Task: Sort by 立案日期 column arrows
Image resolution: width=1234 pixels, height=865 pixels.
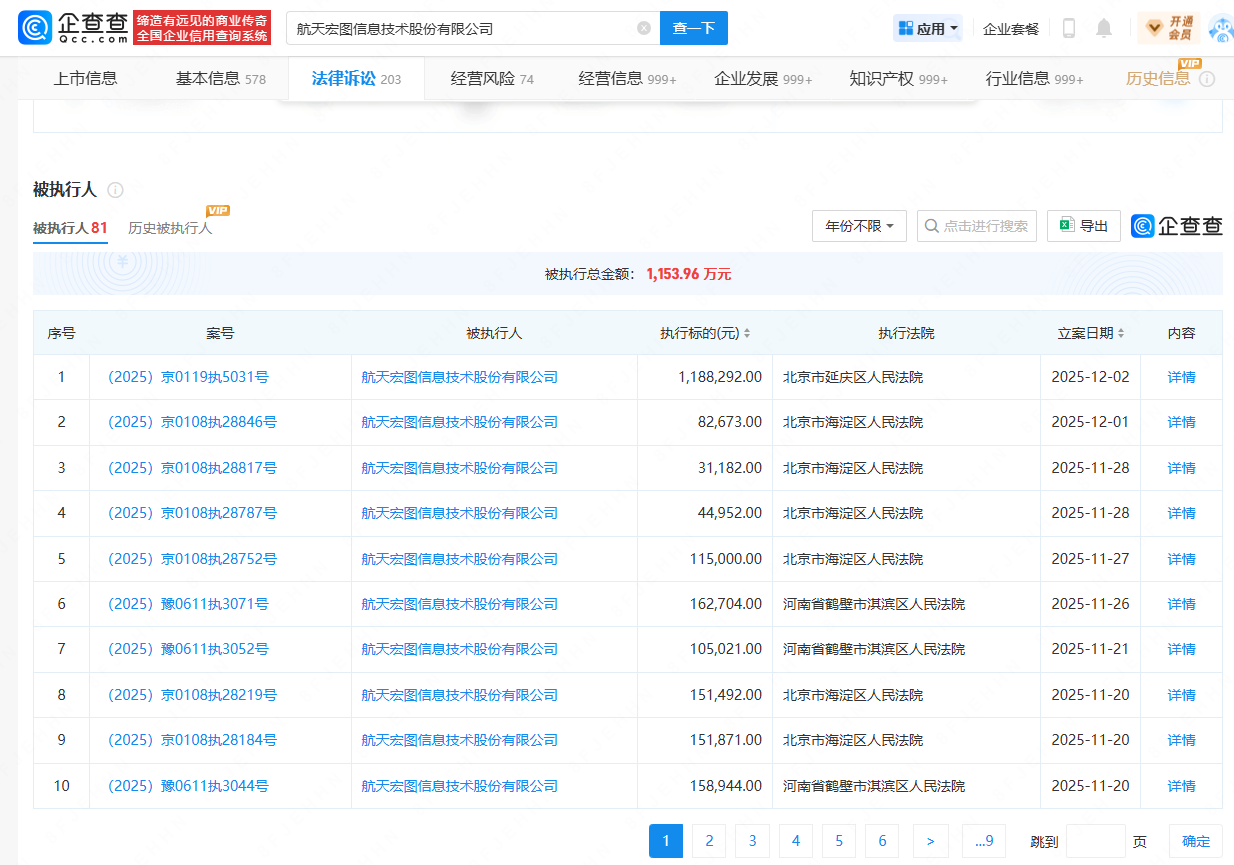Action: pyautogui.click(x=1121, y=334)
